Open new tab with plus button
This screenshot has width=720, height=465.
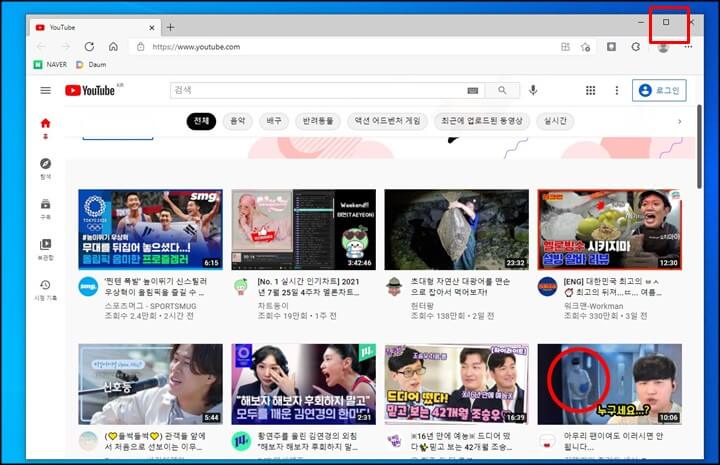tap(170, 28)
